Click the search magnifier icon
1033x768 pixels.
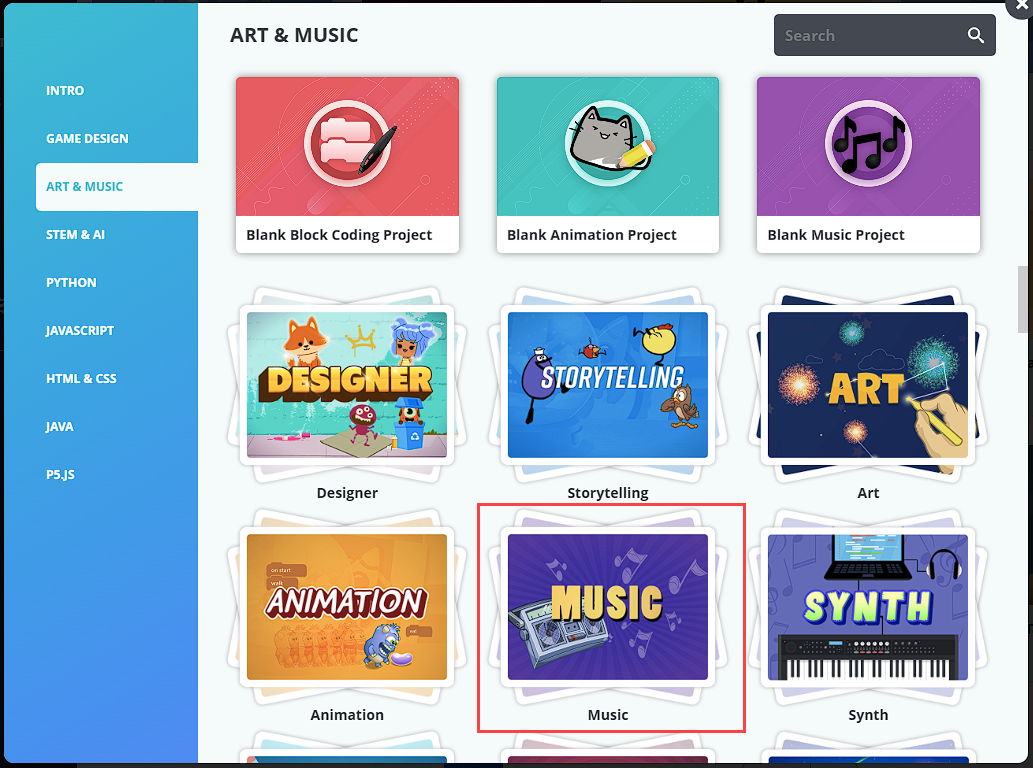pyautogui.click(x=976, y=36)
